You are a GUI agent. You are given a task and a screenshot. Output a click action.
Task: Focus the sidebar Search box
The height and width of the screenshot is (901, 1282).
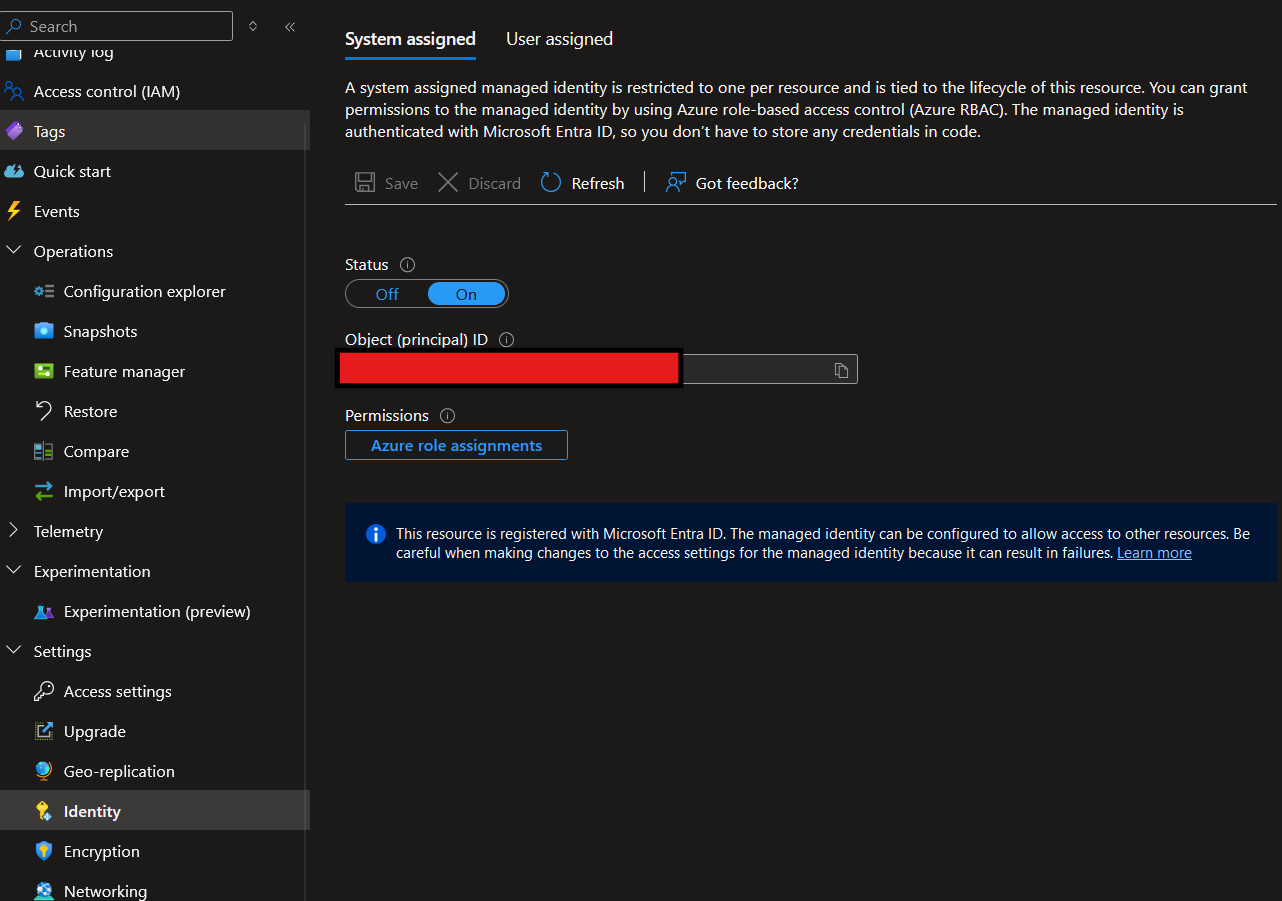[x=116, y=26]
